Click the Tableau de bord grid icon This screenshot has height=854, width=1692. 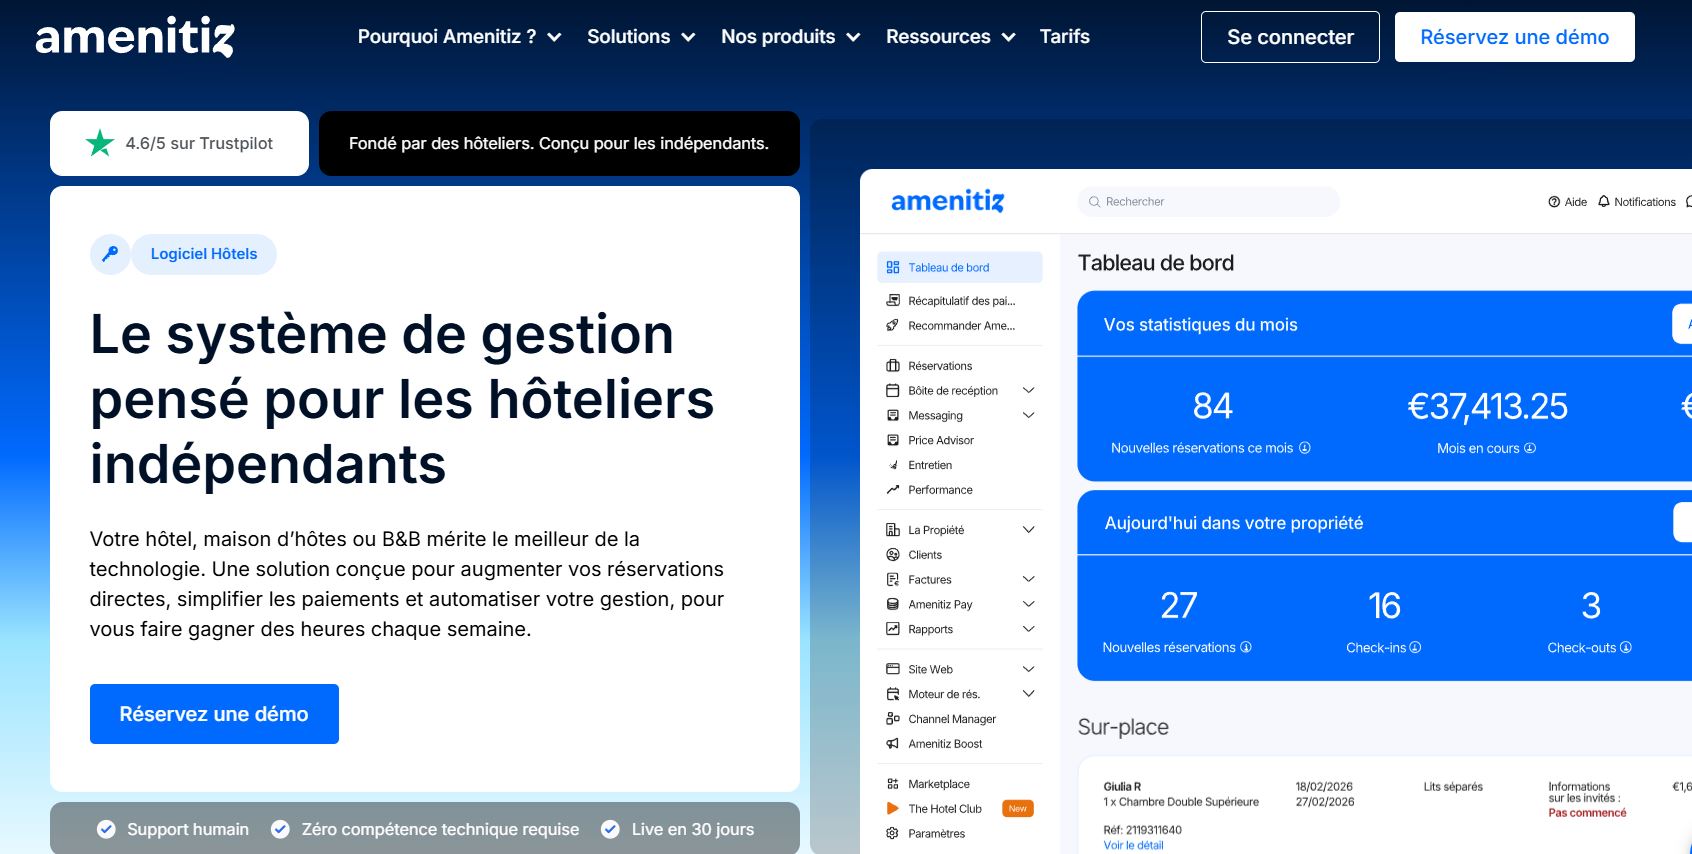coord(893,267)
